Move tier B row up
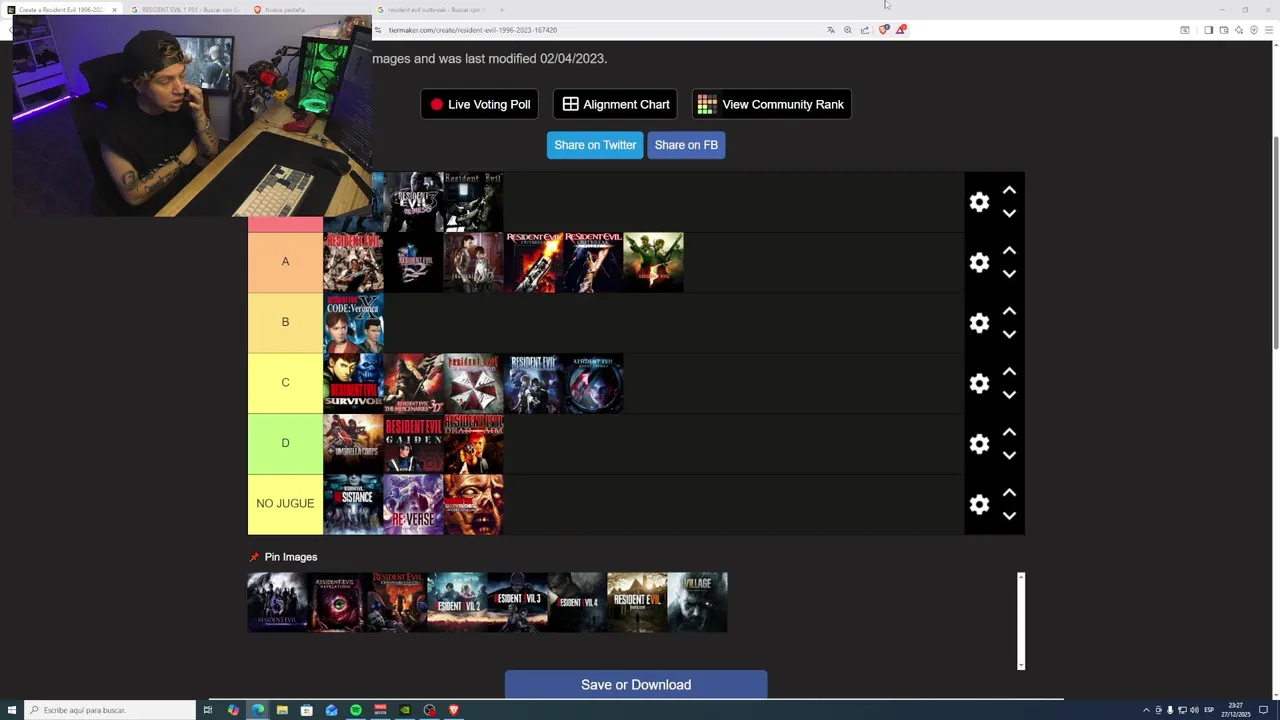Image resolution: width=1280 pixels, height=720 pixels. tap(1009, 311)
